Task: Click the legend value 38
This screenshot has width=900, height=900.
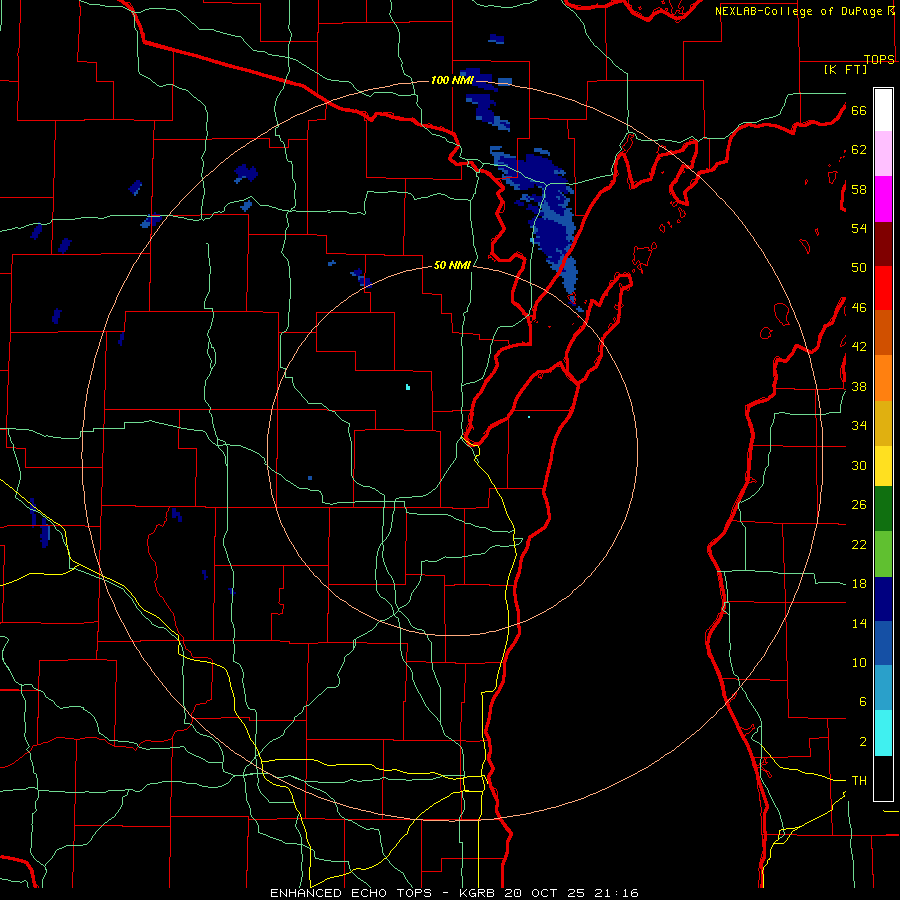Action: coord(859,386)
